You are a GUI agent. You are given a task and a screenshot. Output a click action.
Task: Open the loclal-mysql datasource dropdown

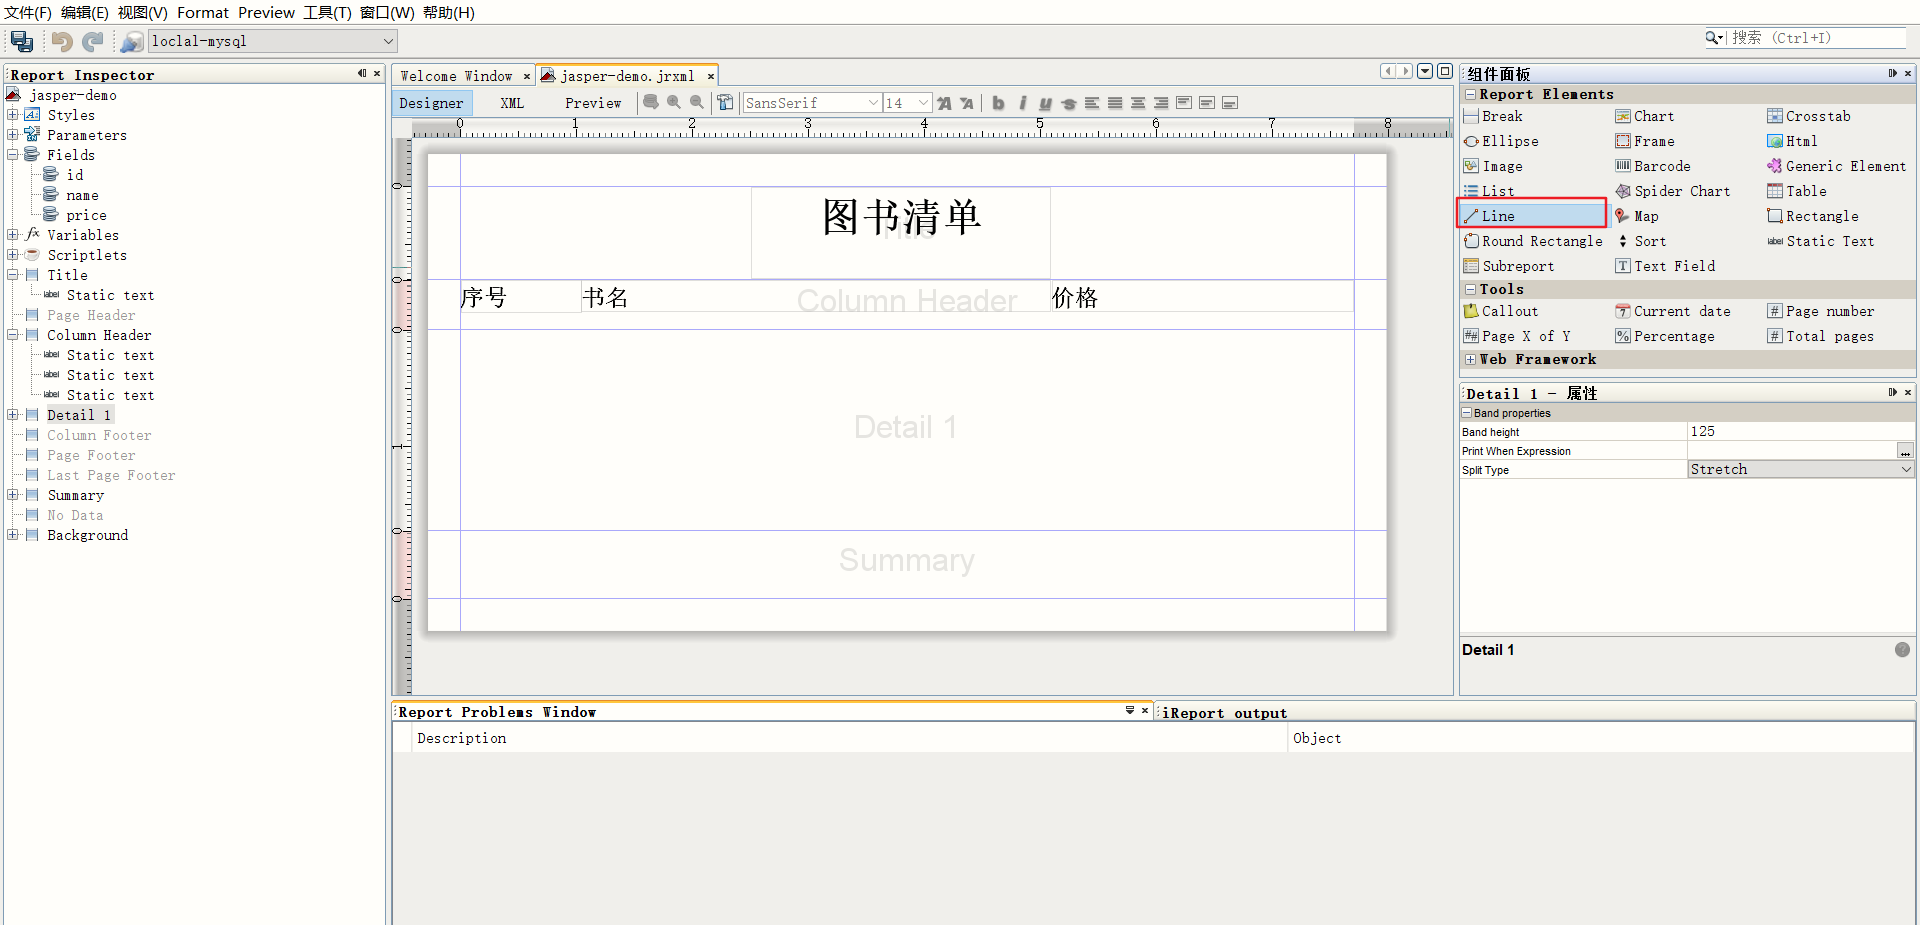(388, 41)
